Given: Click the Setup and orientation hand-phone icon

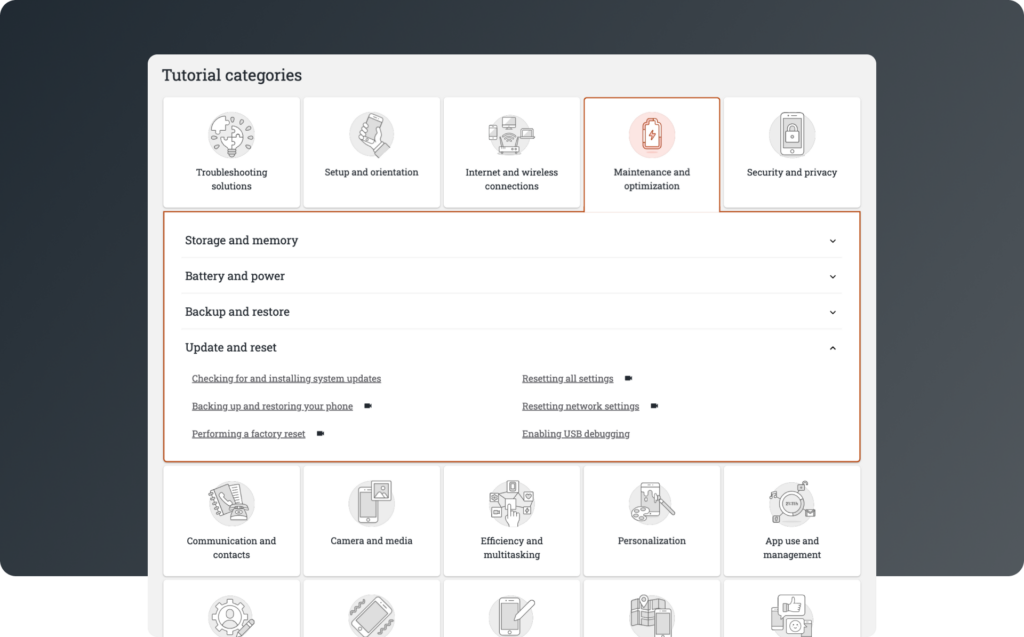Looking at the screenshot, I should (x=372, y=135).
